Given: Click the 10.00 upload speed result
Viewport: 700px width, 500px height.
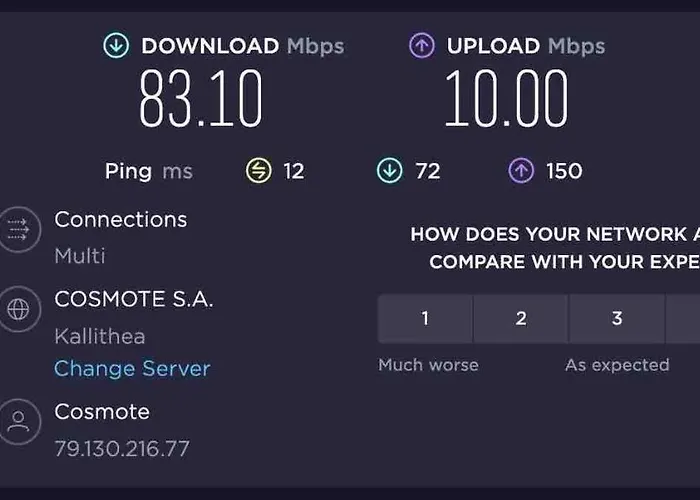Looking at the screenshot, I should click(506, 100).
